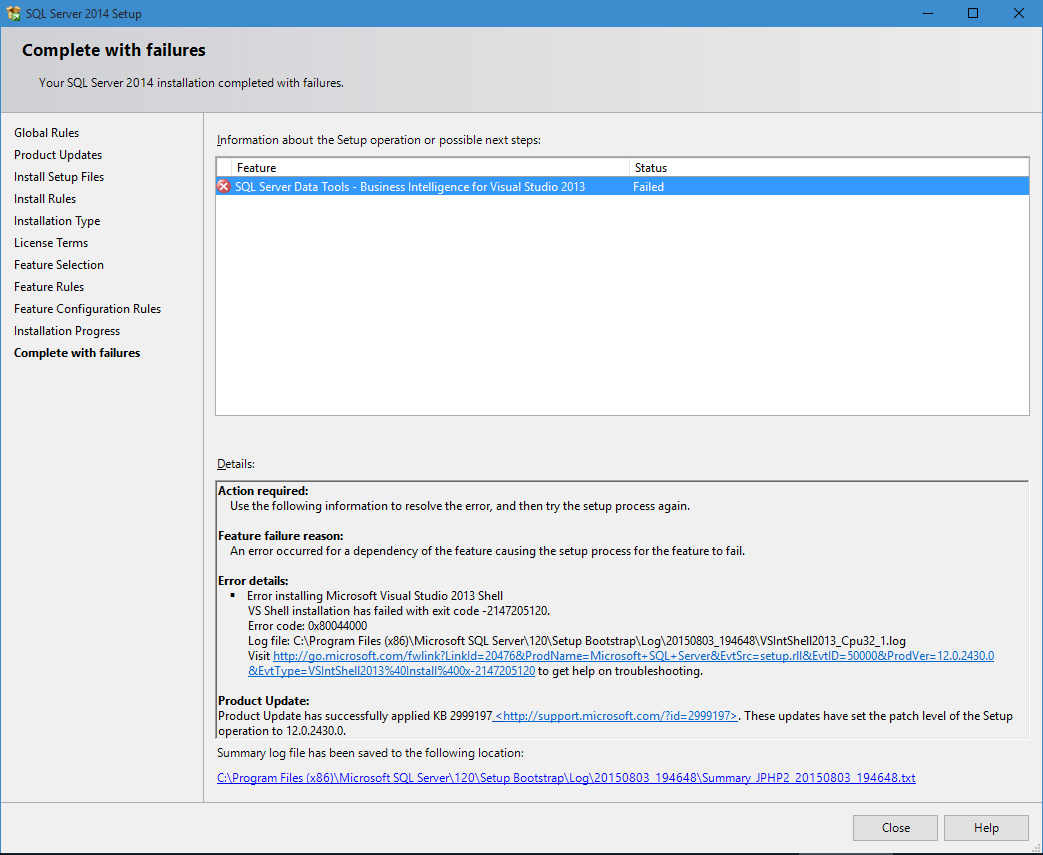Open the KB 2999197 support link

617,716
